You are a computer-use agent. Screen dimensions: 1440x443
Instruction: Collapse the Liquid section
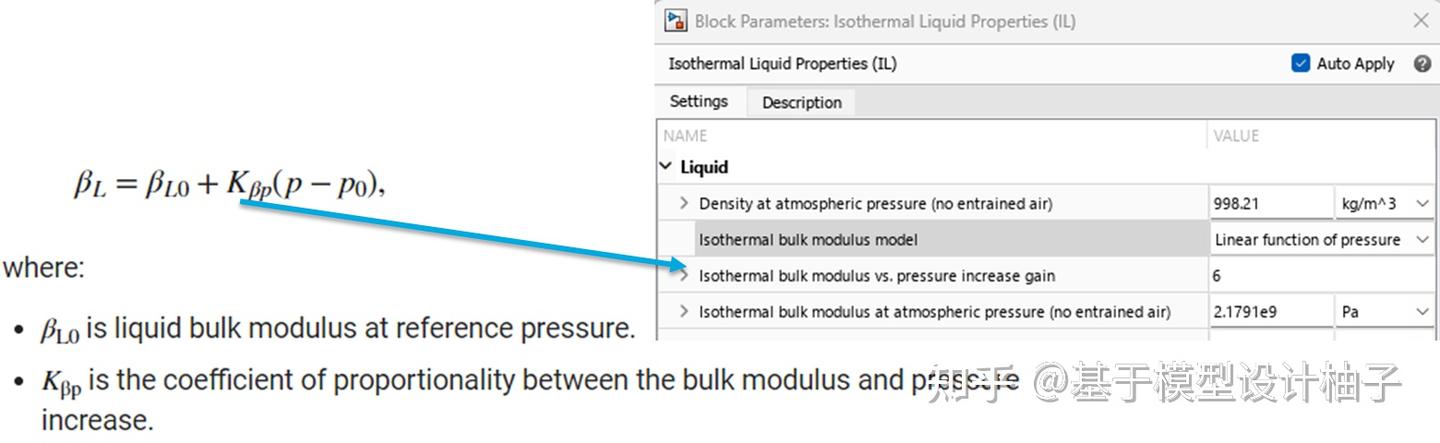(667, 167)
